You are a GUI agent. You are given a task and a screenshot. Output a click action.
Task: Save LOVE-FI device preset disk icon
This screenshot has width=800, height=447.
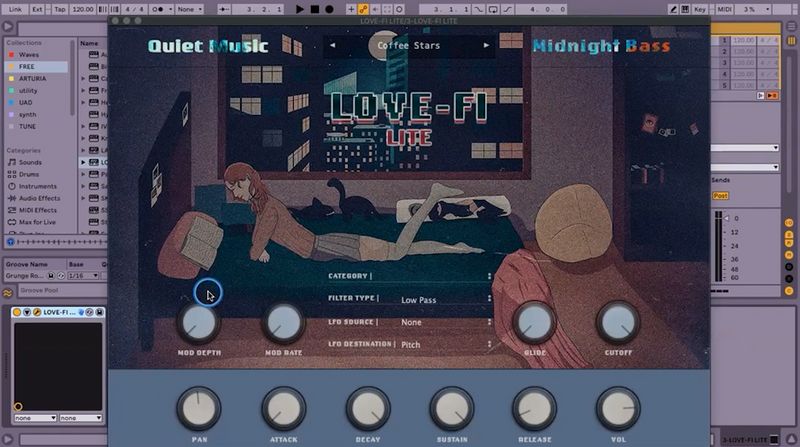coord(99,312)
